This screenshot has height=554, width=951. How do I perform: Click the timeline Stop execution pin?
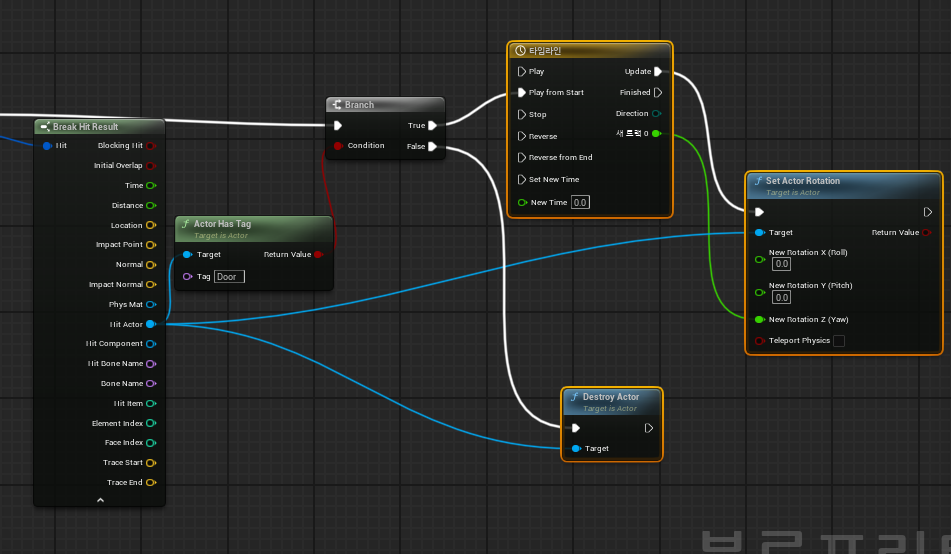[x=522, y=114]
